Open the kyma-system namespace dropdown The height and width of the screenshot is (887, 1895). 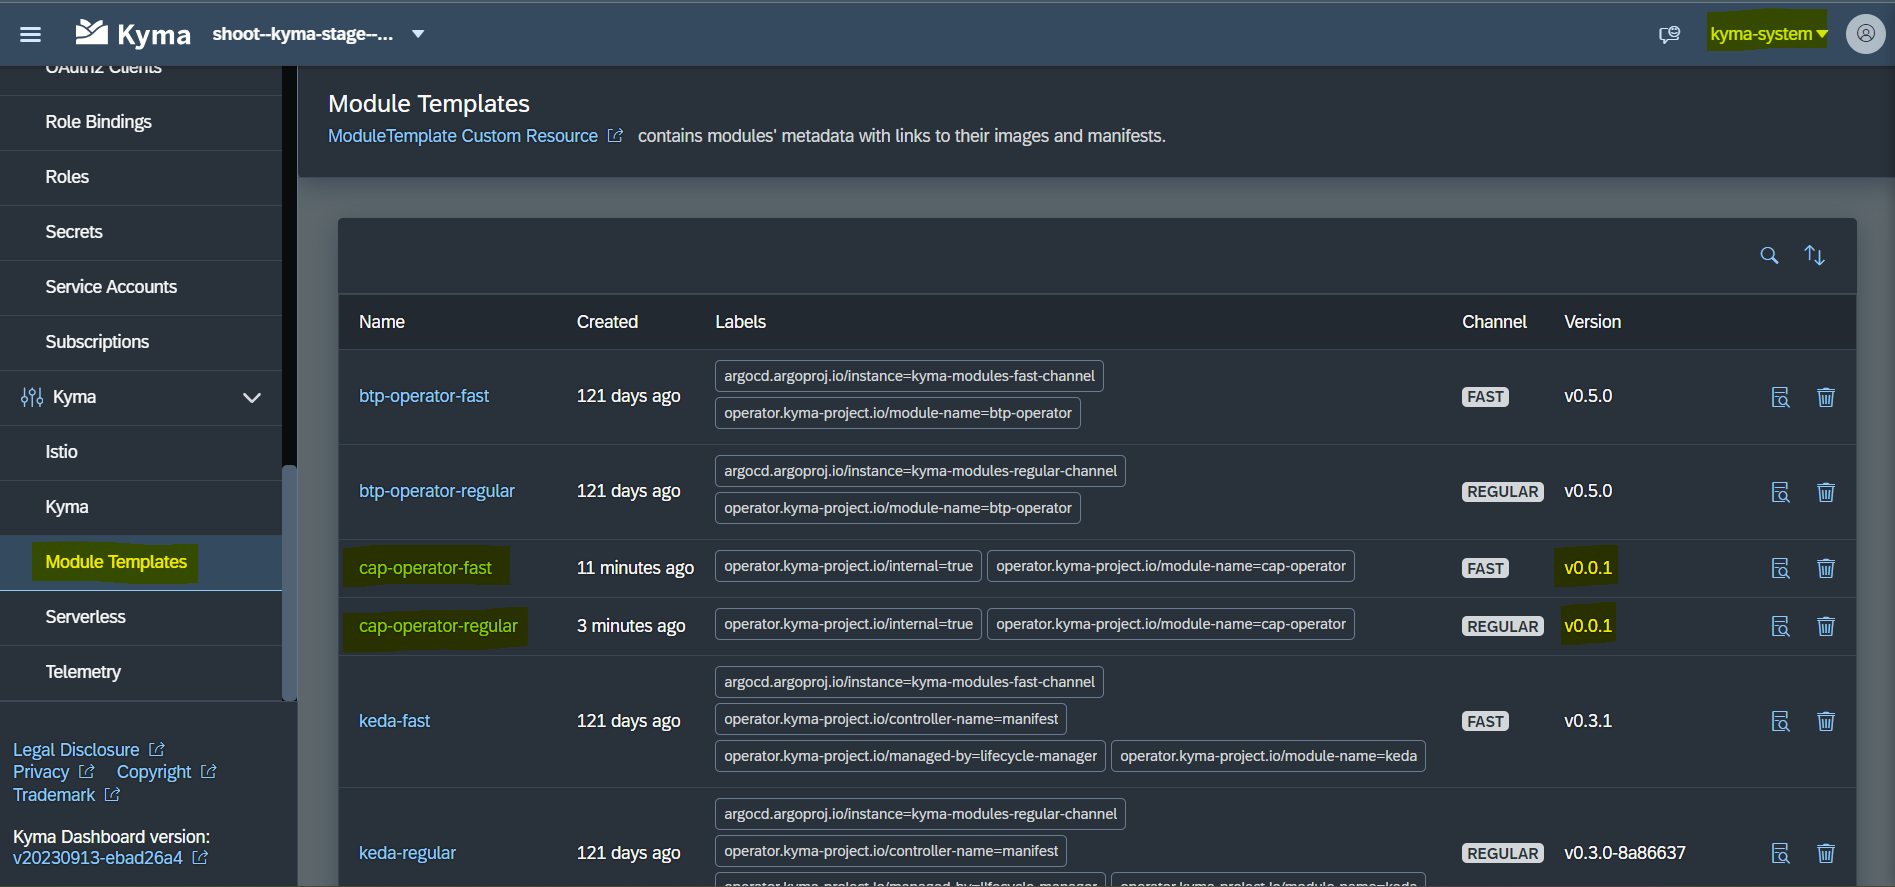pyautogui.click(x=1767, y=34)
